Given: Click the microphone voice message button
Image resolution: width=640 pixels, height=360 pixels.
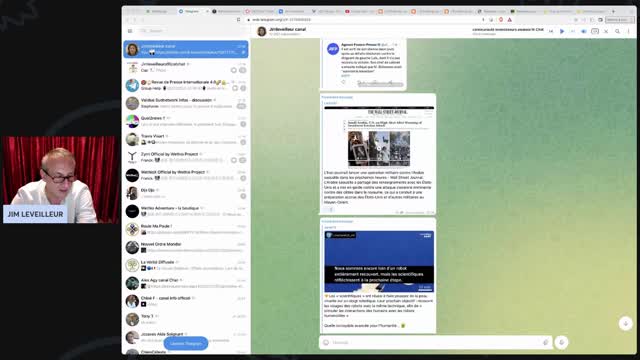Looking at the screenshot, I should point(562,342).
